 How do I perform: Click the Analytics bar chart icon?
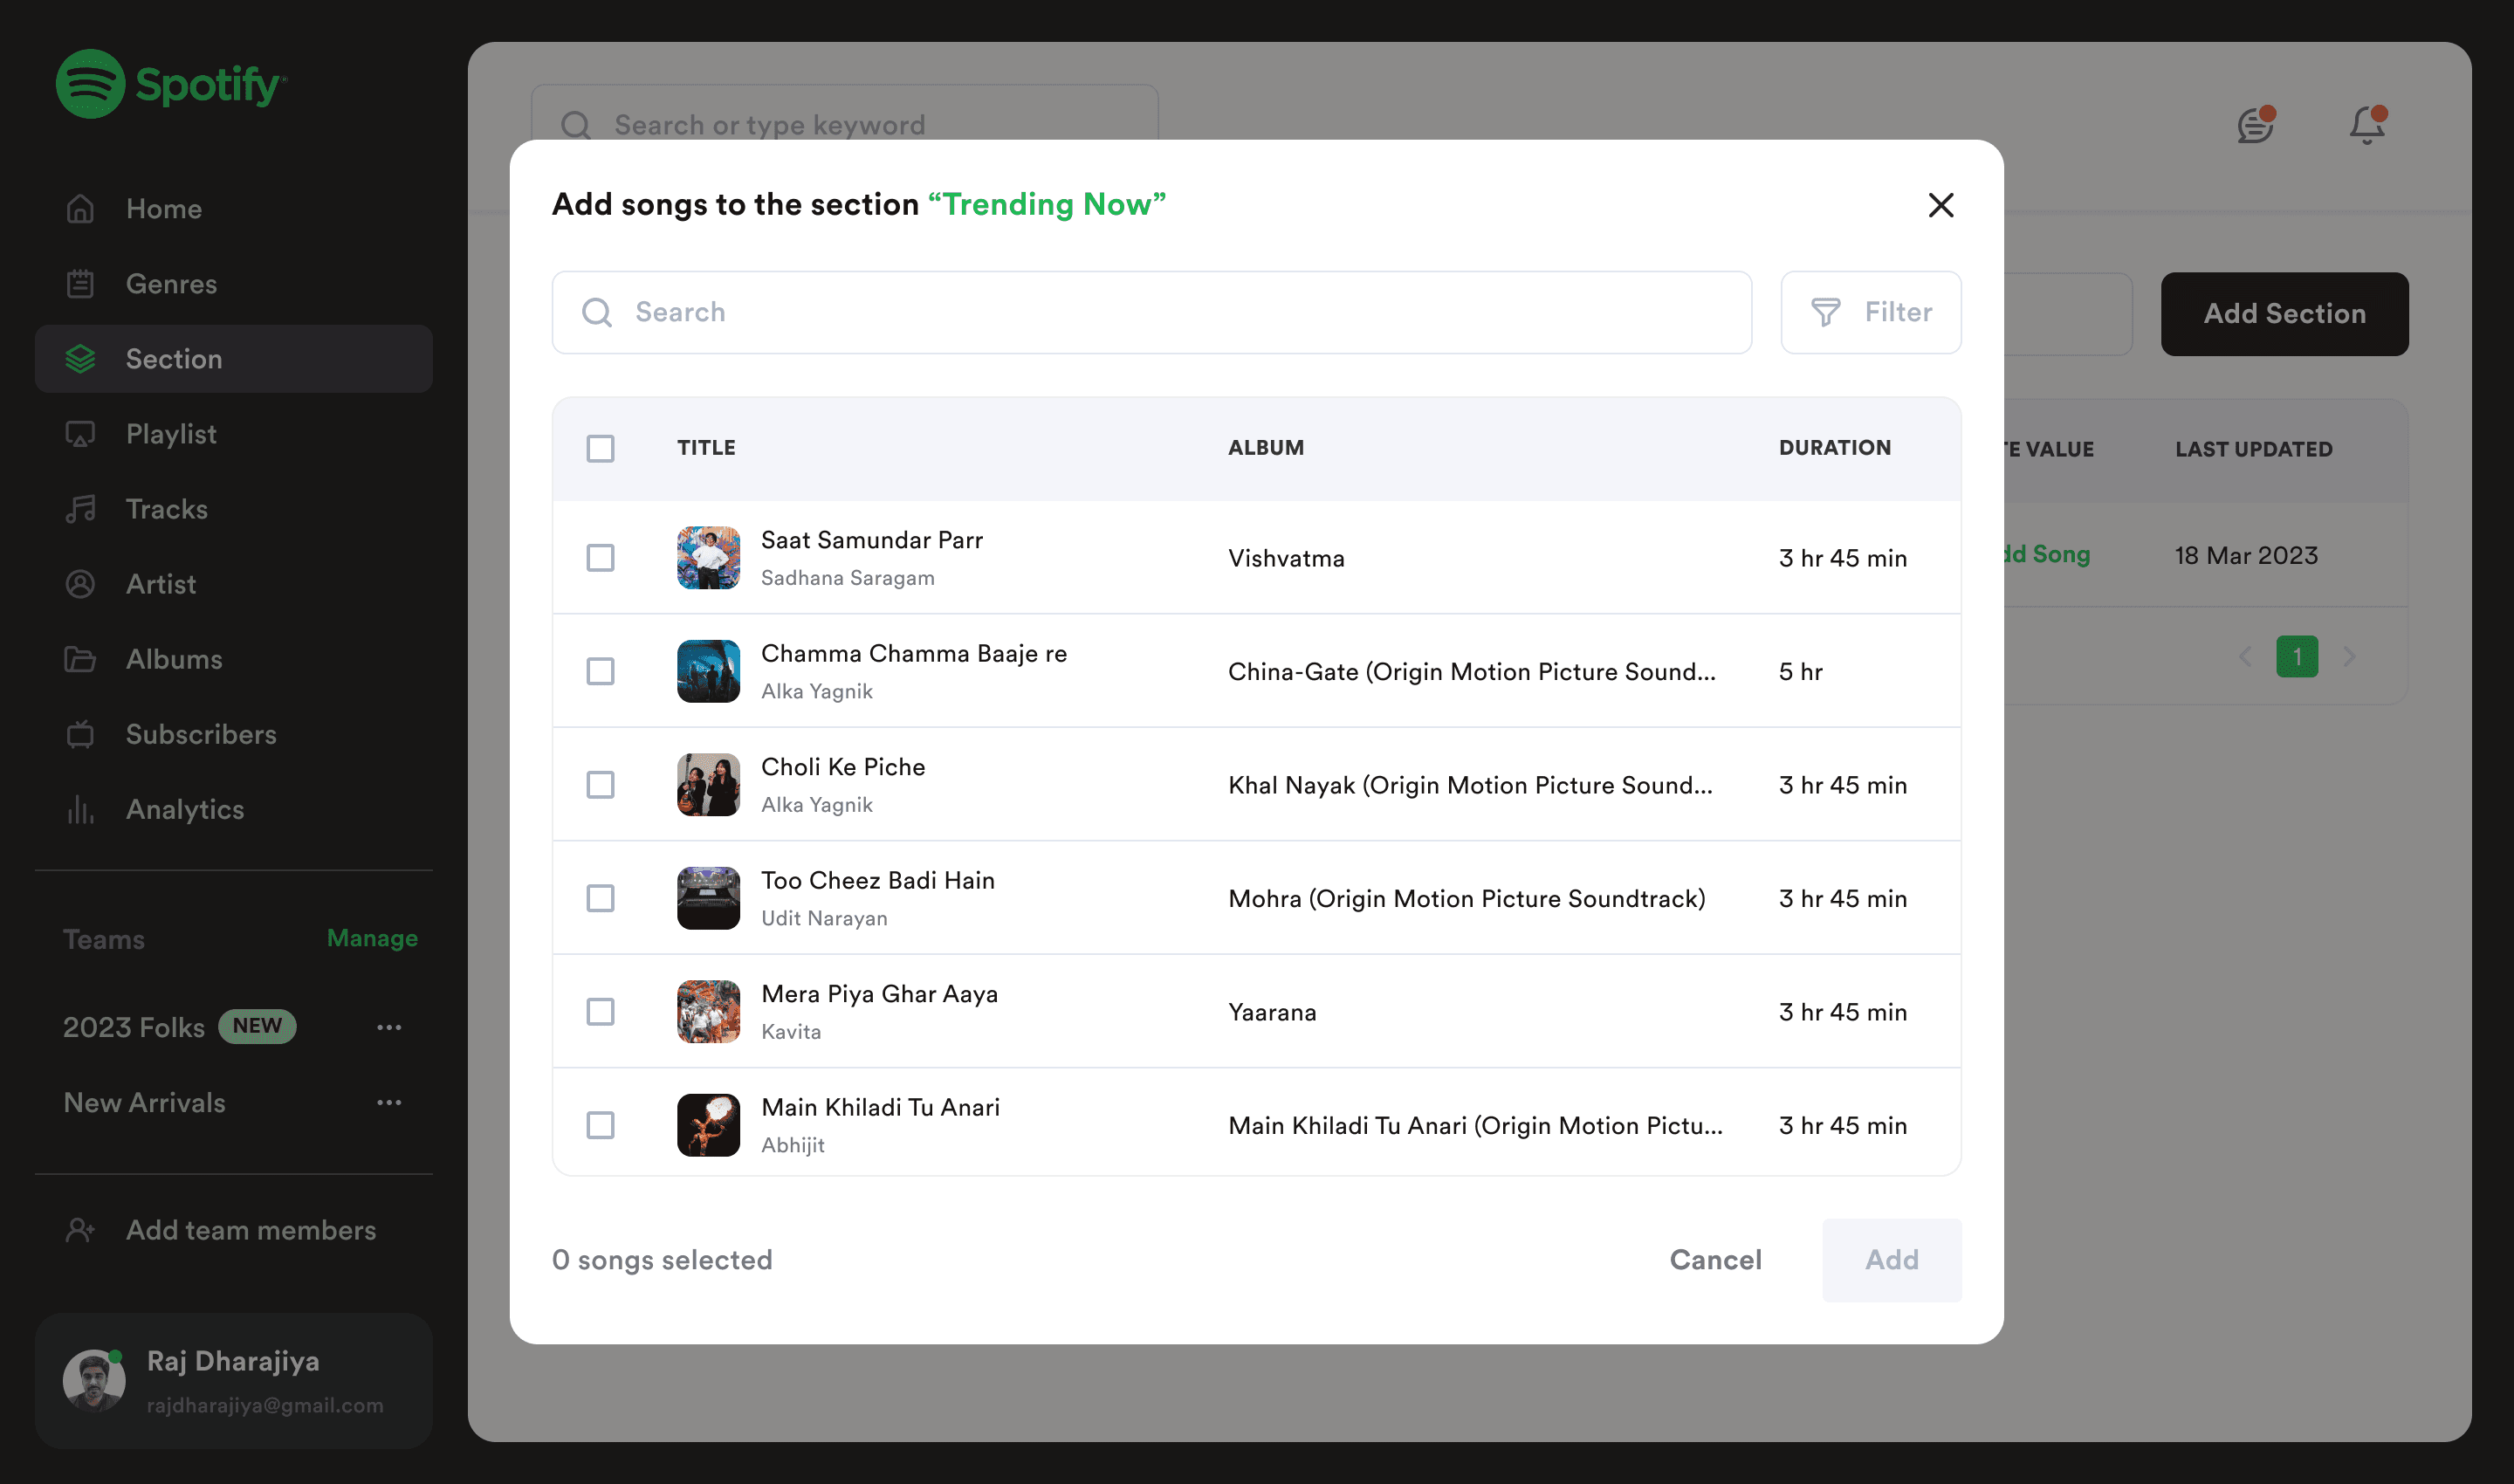click(80, 809)
